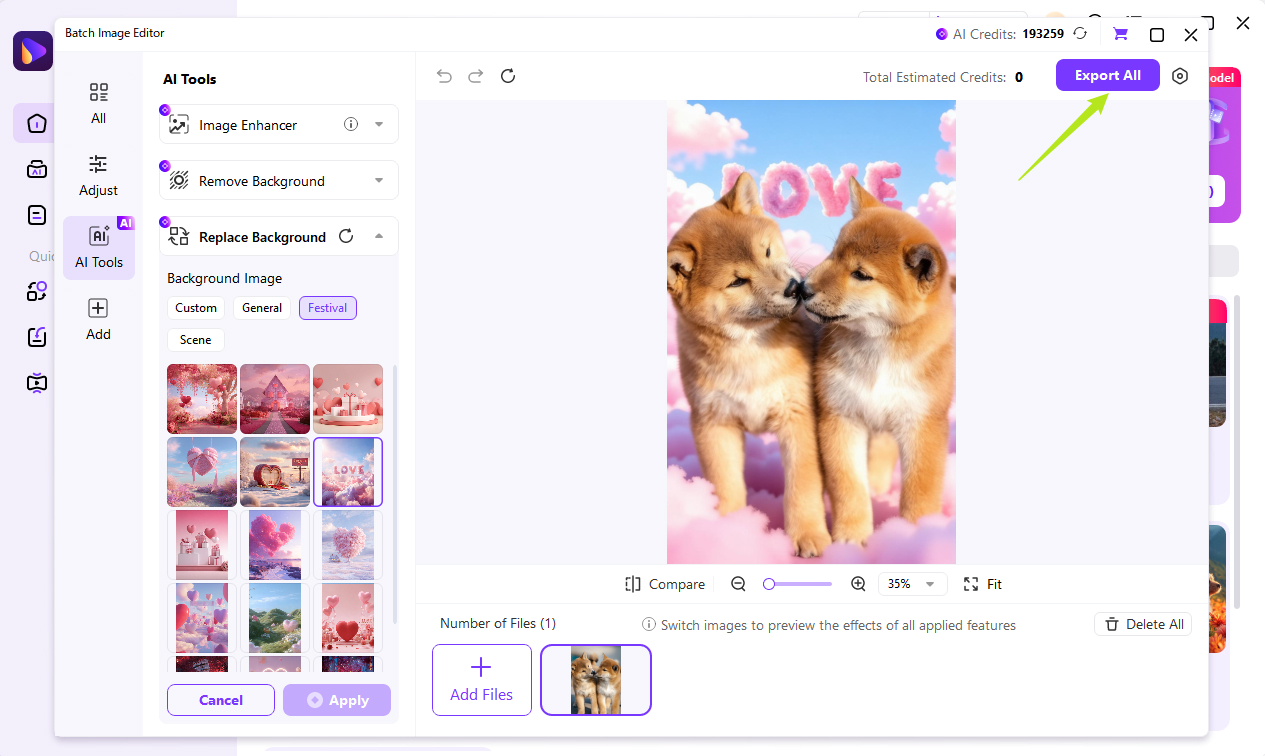This screenshot has height=756, width=1265.
Task: Click the Cancel button
Action: coord(221,700)
